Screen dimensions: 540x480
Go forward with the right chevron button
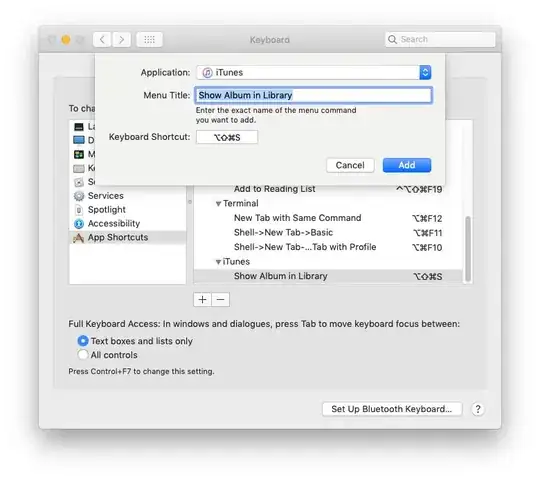coord(121,40)
